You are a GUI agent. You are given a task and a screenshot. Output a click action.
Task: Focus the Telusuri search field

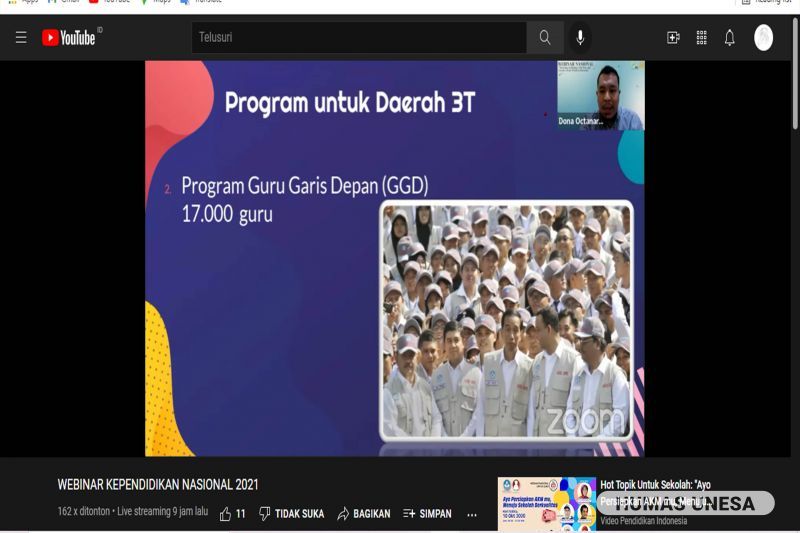coord(359,37)
